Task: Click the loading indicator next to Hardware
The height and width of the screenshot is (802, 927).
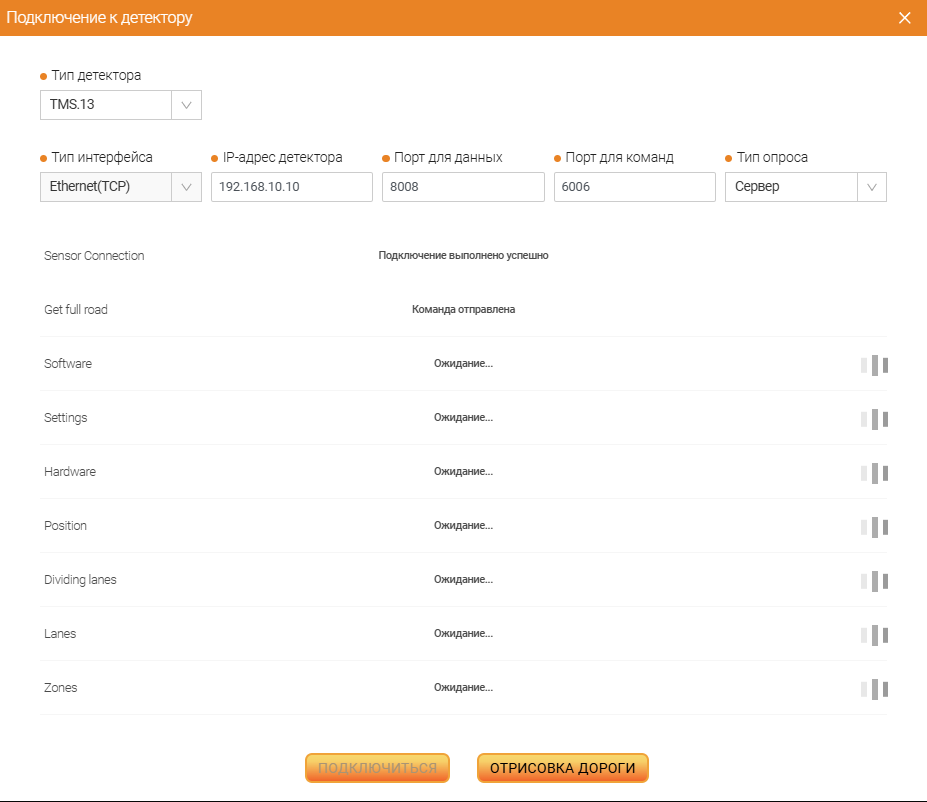Action: pos(872,473)
